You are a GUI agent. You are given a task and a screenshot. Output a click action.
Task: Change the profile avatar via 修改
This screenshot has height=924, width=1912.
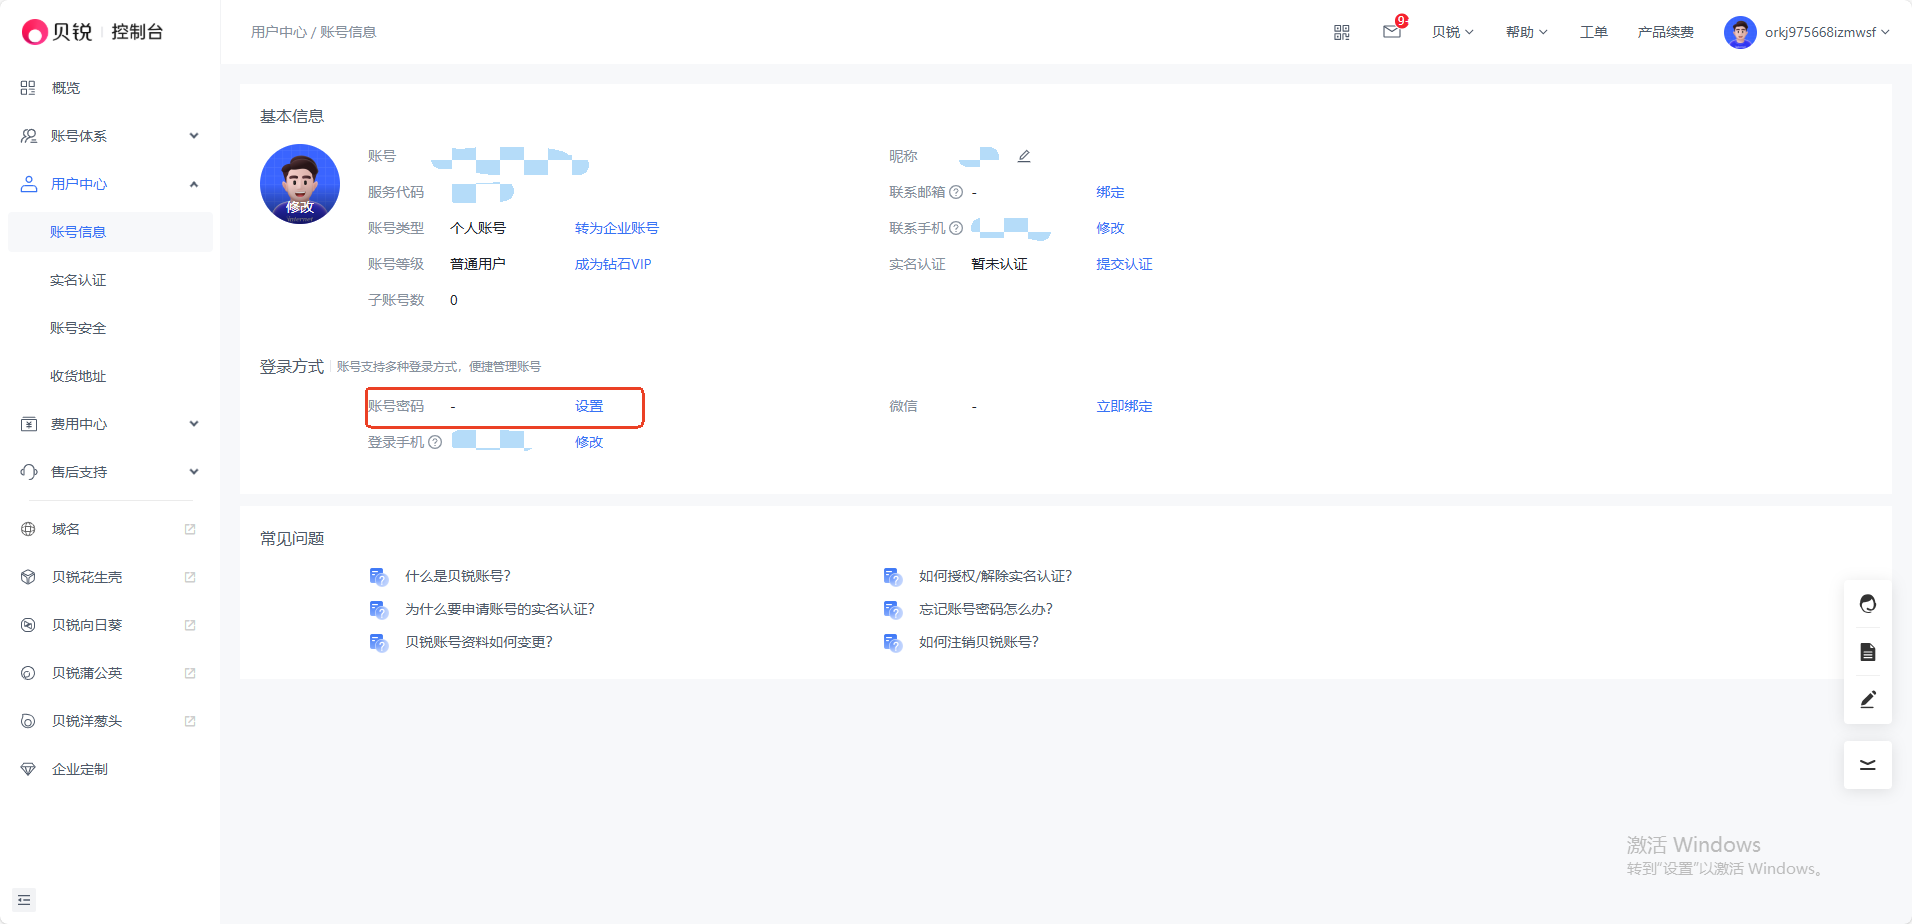(300, 207)
